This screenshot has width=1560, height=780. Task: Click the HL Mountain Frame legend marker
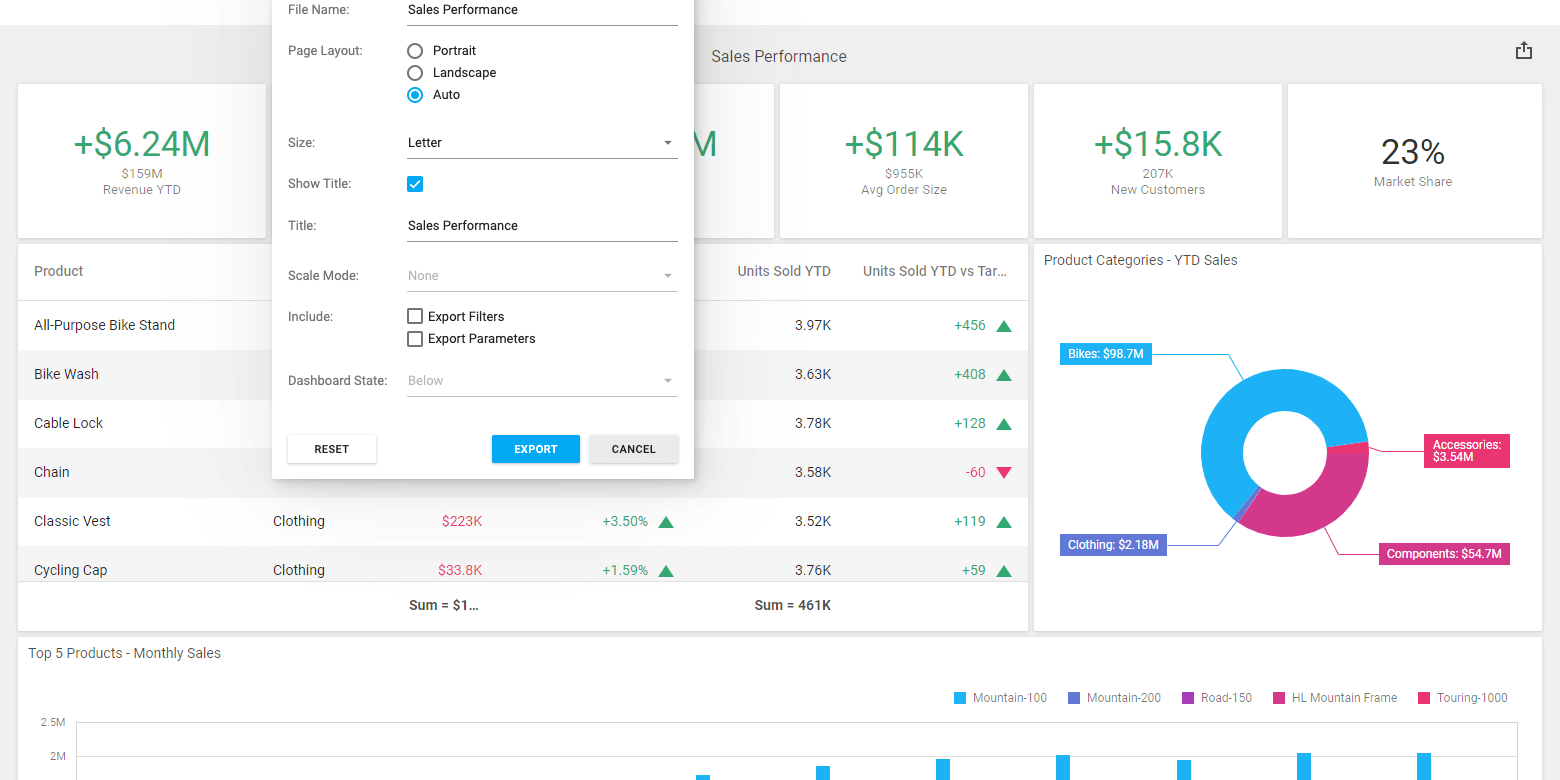click(1279, 698)
